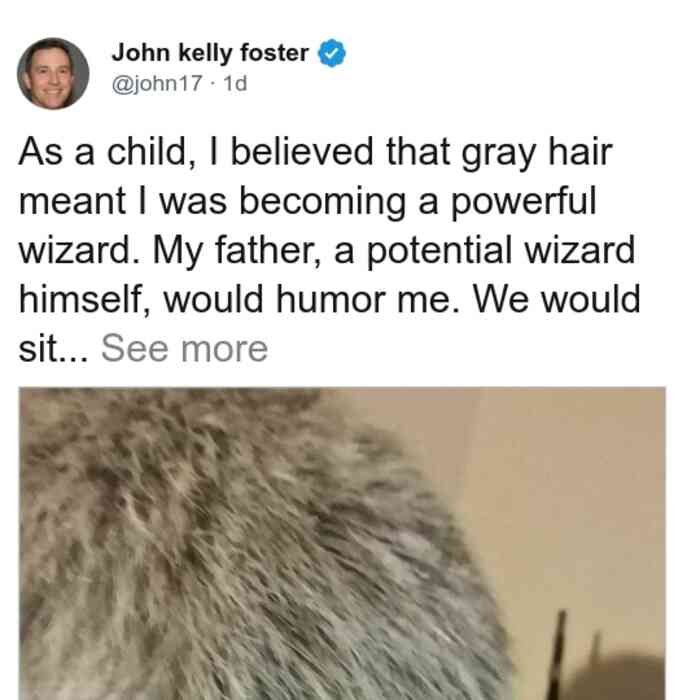700x700 pixels.
Task: Click the dark thin object in photo
Action: (x=557, y=654)
